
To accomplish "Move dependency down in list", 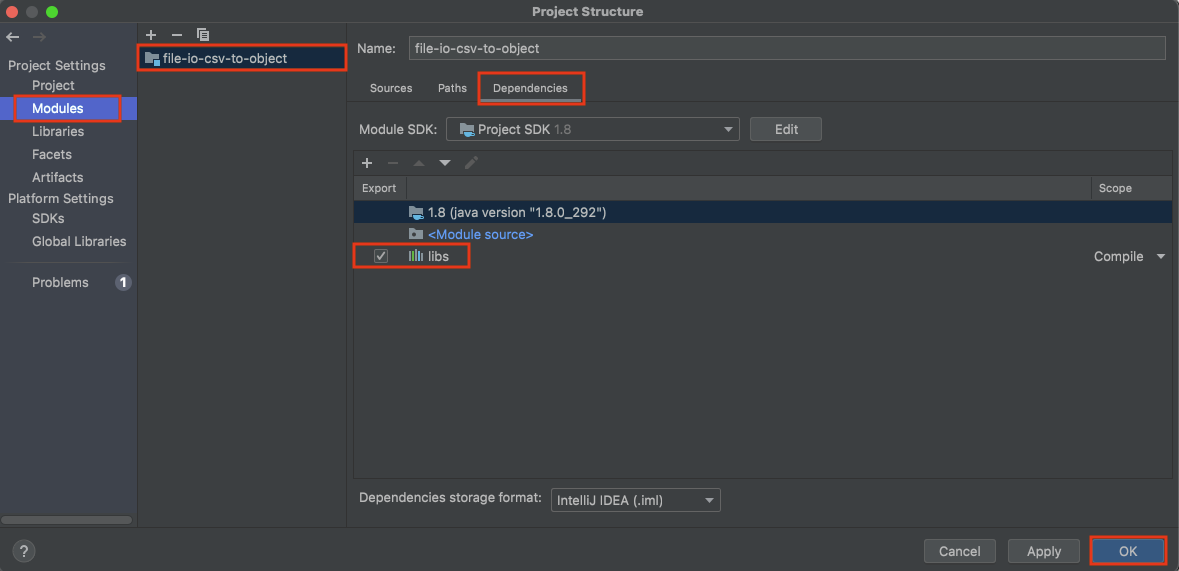I will click(444, 162).
